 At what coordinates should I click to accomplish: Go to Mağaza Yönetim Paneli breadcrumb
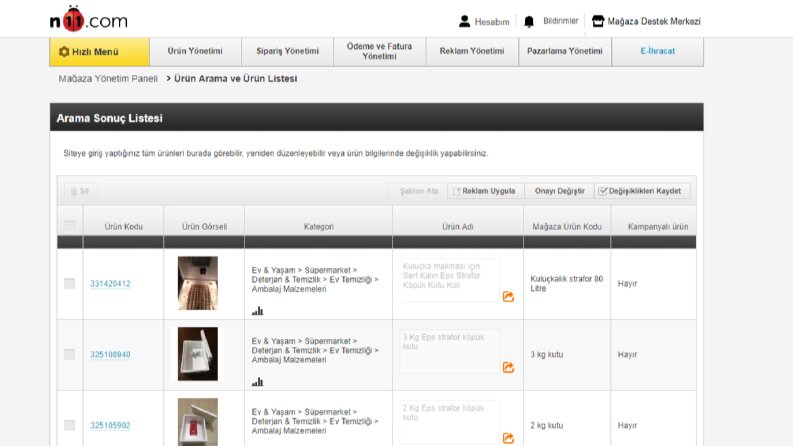108,79
